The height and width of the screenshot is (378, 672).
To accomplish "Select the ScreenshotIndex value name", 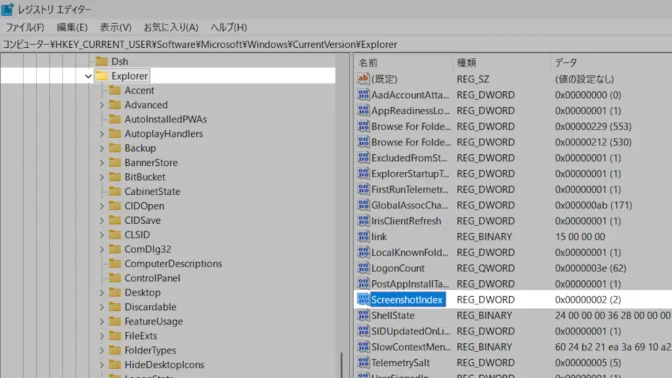I will (407, 300).
